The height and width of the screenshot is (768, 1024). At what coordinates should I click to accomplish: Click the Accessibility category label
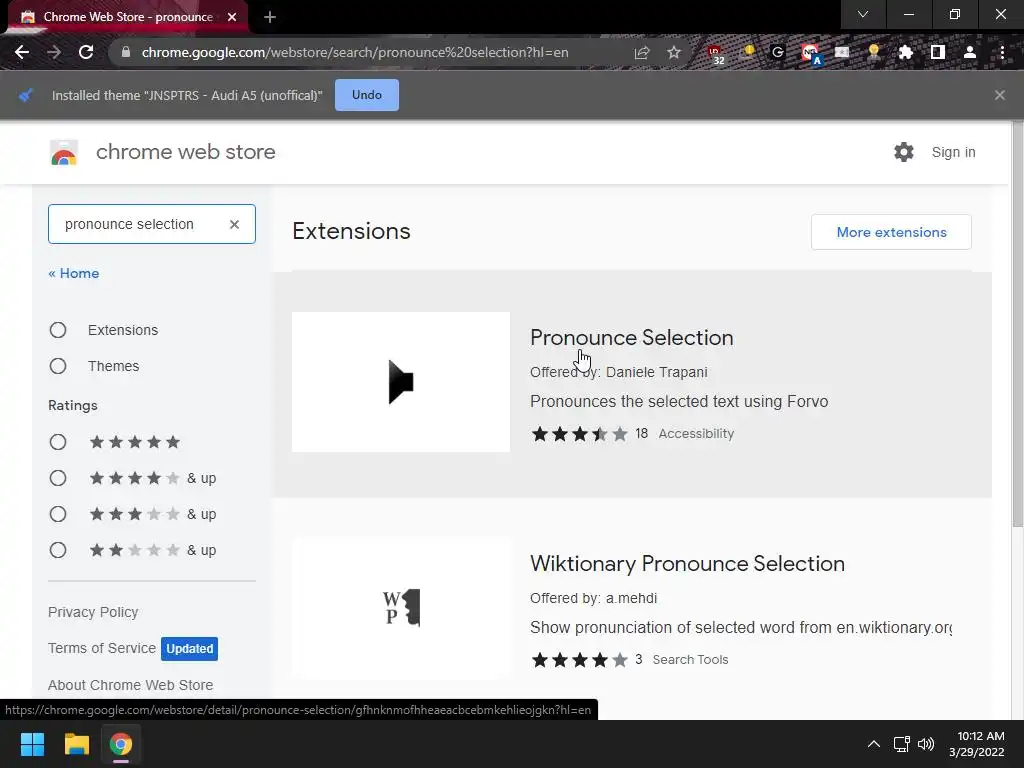point(696,434)
